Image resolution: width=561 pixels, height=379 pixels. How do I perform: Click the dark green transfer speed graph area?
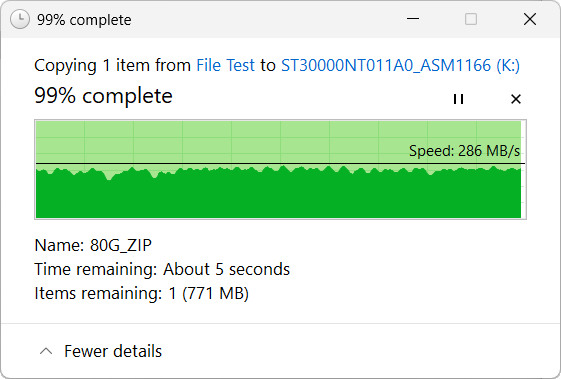point(278,195)
